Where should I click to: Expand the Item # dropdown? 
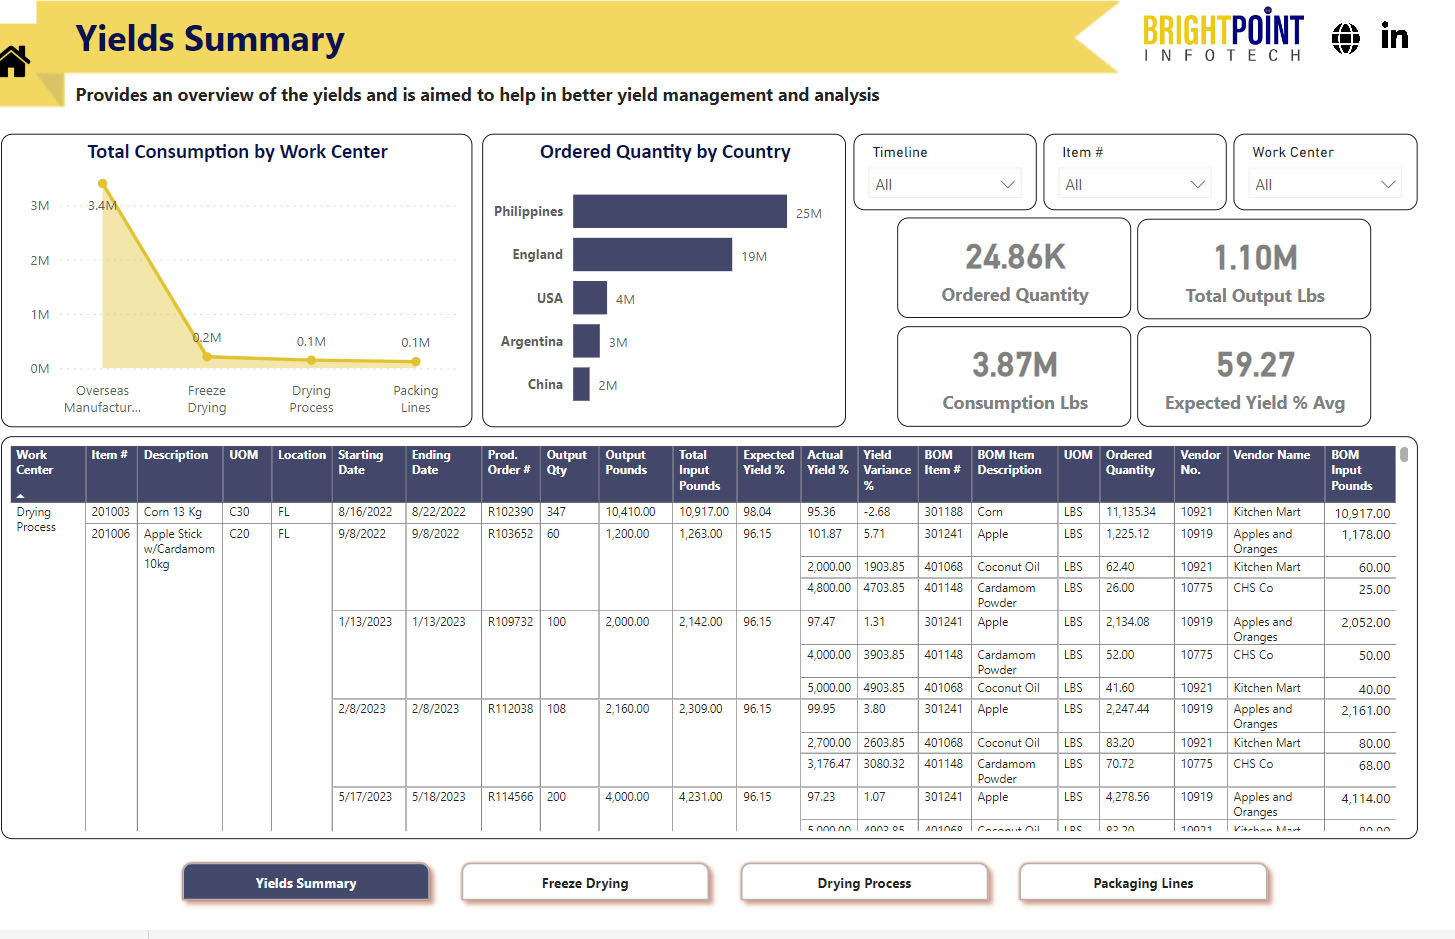tap(1134, 184)
